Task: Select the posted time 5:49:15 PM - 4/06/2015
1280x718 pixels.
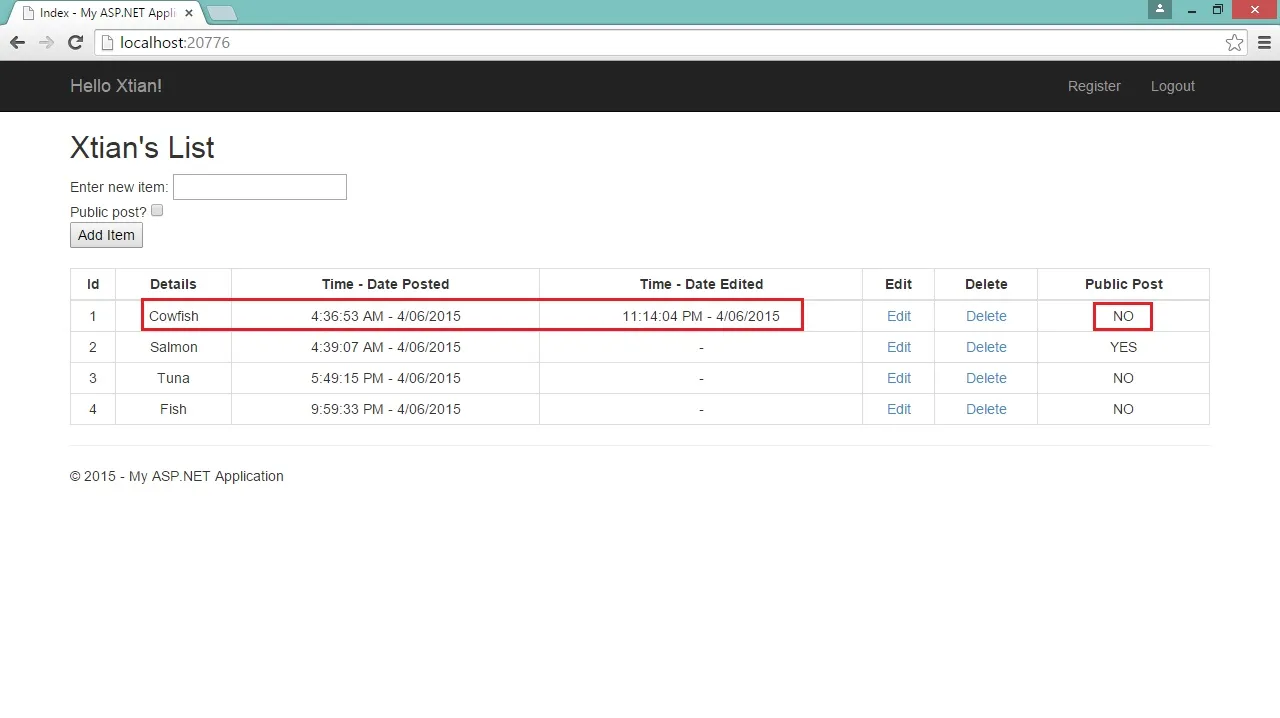Action: pos(386,378)
